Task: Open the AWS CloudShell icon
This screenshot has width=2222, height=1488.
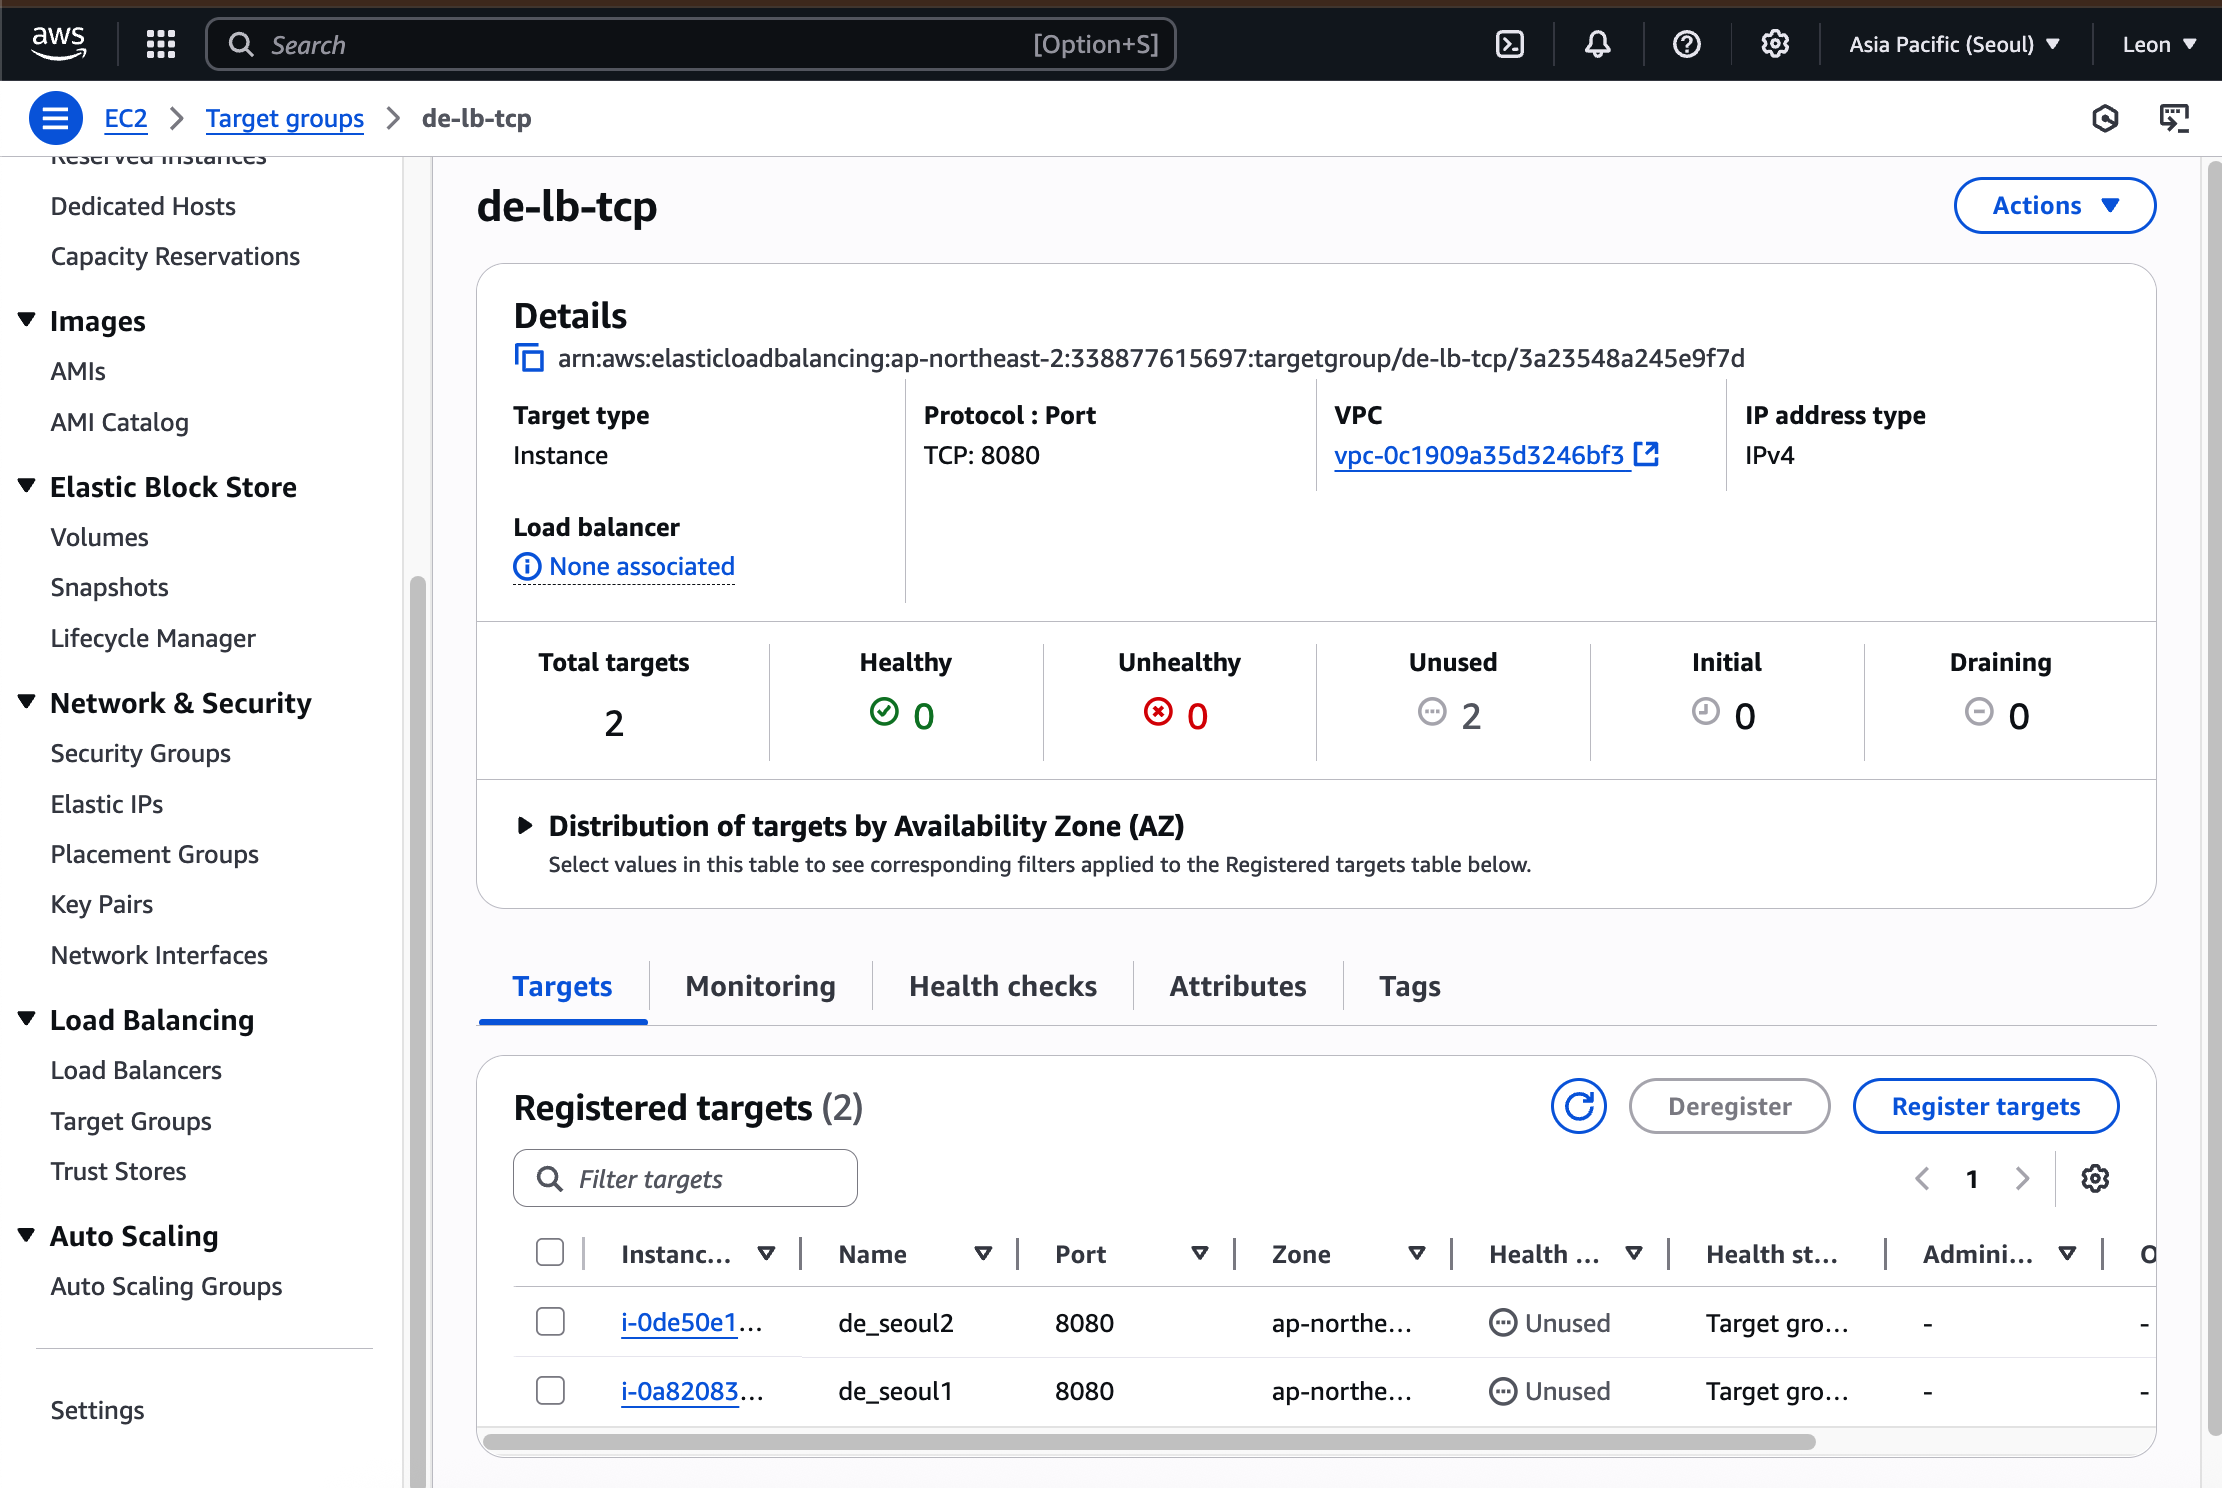Action: tap(1509, 44)
